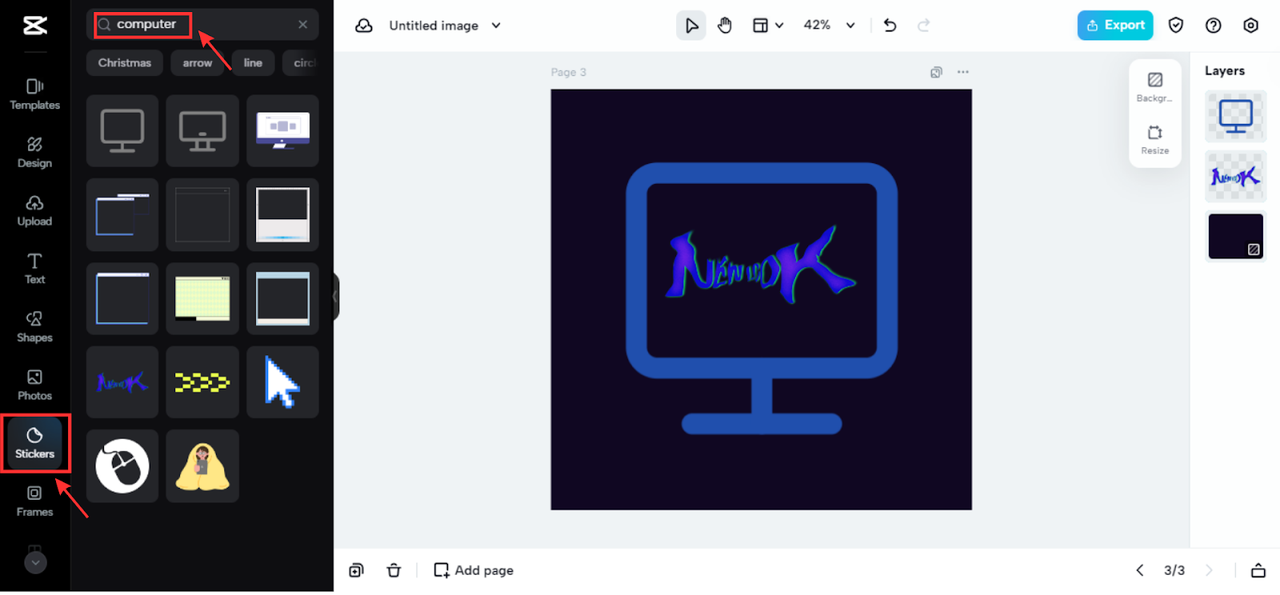The height and width of the screenshot is (595, 1280).
Task: Click the duplicate page icon in bottom bar
Action: click(x=356, y=570)
